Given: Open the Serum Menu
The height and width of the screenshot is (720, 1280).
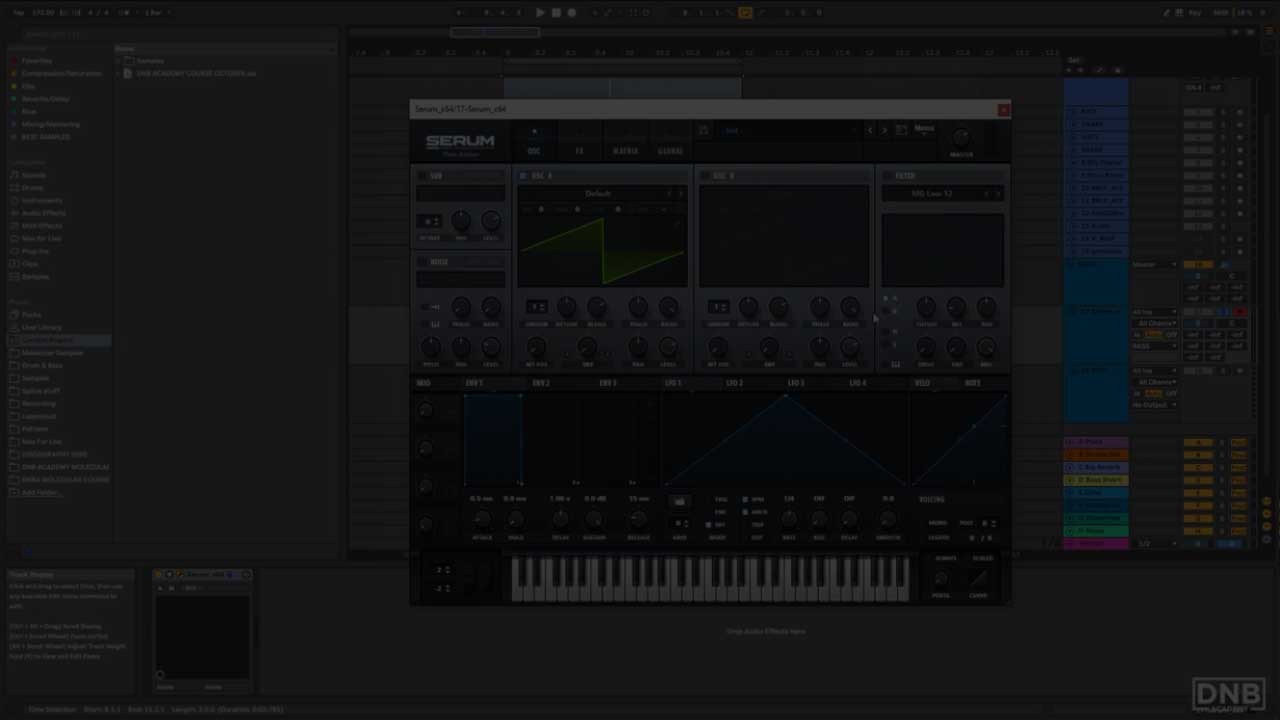Looking at the screenshot, I should click(x=924, y=128).
